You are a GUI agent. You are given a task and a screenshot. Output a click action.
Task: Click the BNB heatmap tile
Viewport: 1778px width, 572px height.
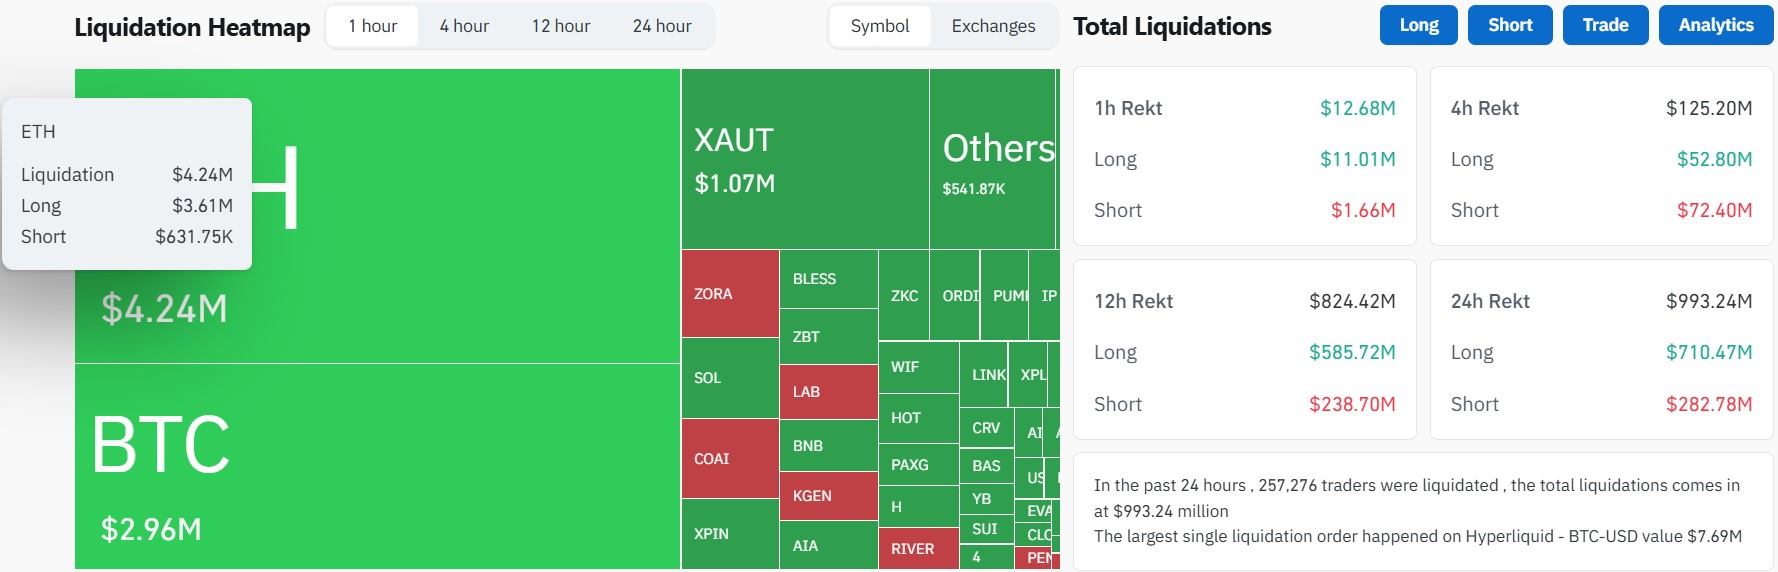point(828,445)
